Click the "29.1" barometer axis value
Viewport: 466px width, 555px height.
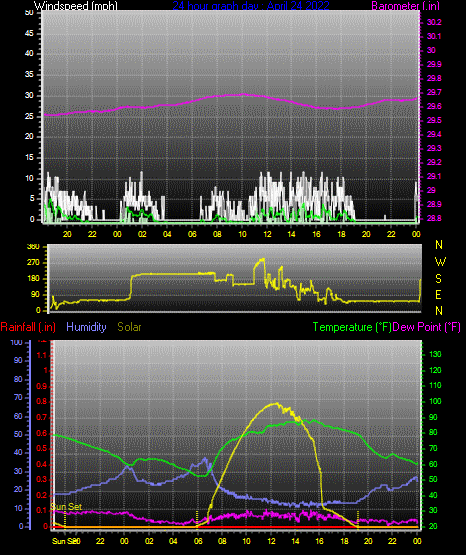[x=434, y=176]
